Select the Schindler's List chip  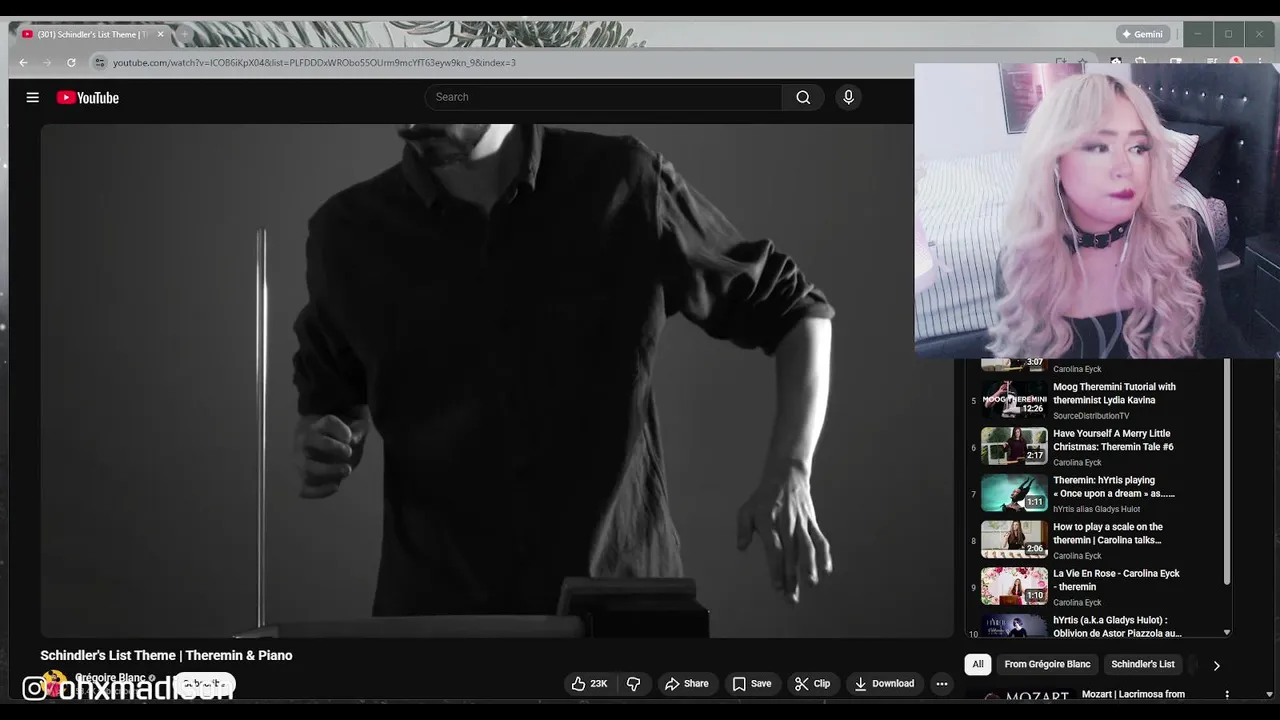click(1143, 664)
